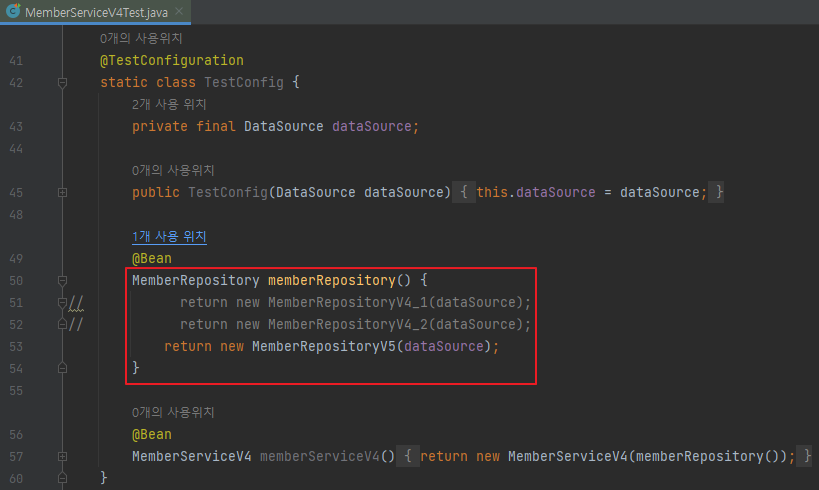Expand the folded memberServiceV4 method at line 57
This screenshot has height=490, width=819.
click(62, 457)
